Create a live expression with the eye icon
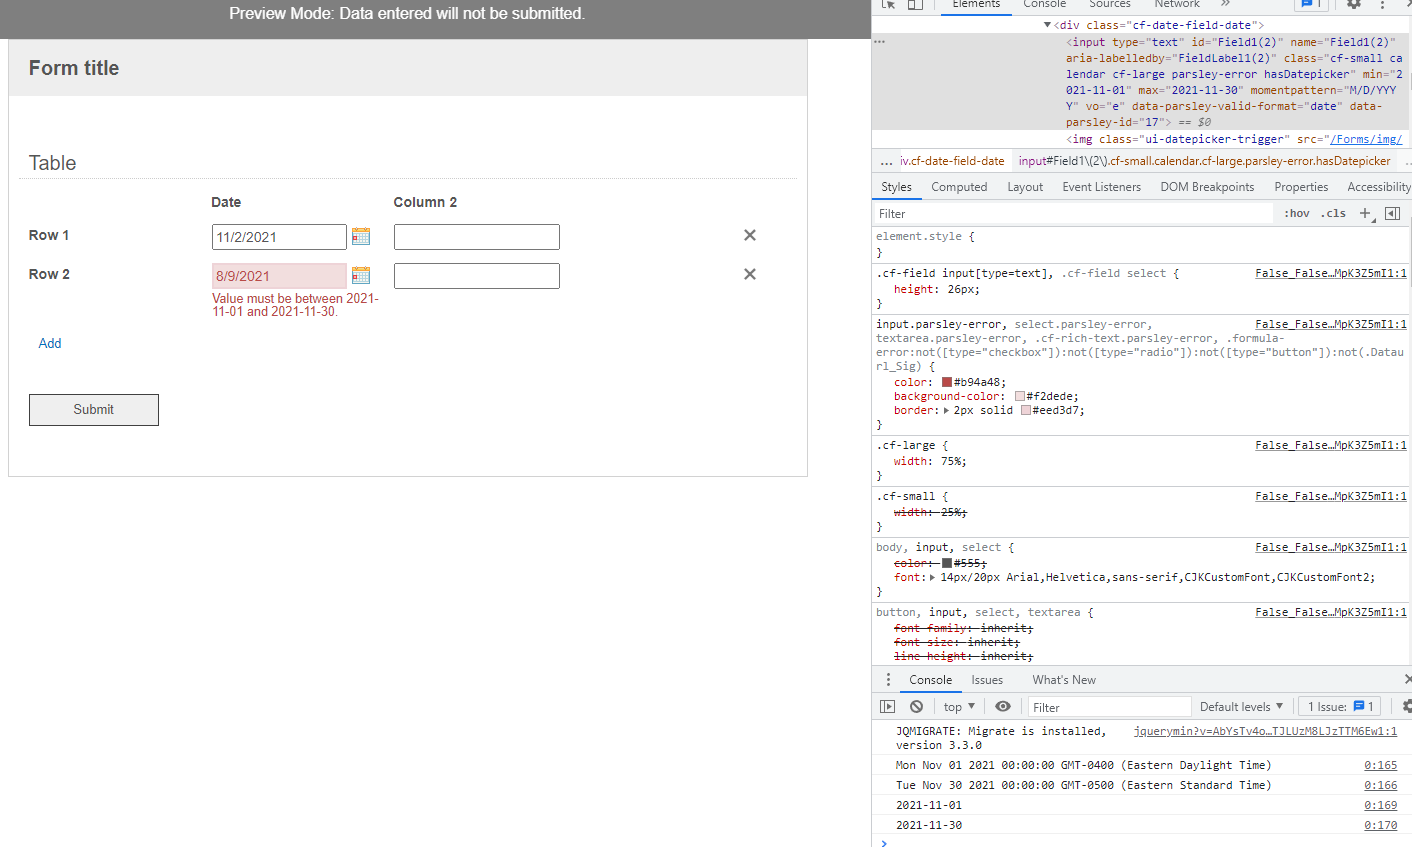Screen dimensions: 1412x847 (1002, 706)
